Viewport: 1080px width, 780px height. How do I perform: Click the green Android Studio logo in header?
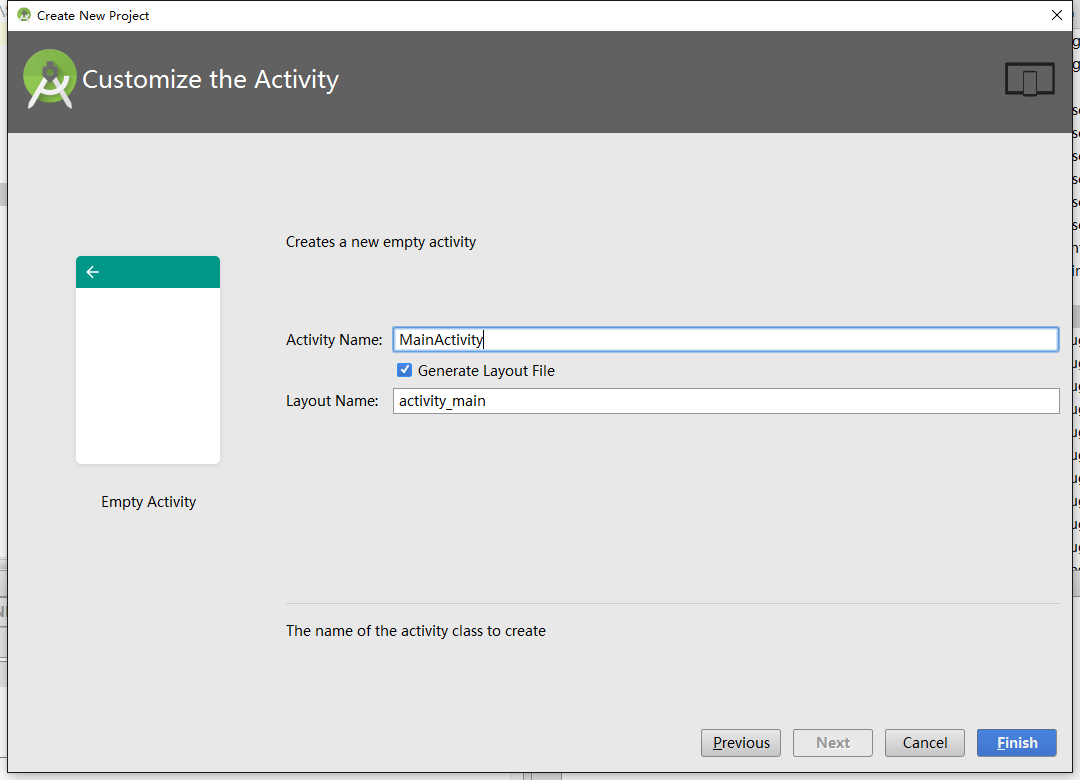[50, 79]
